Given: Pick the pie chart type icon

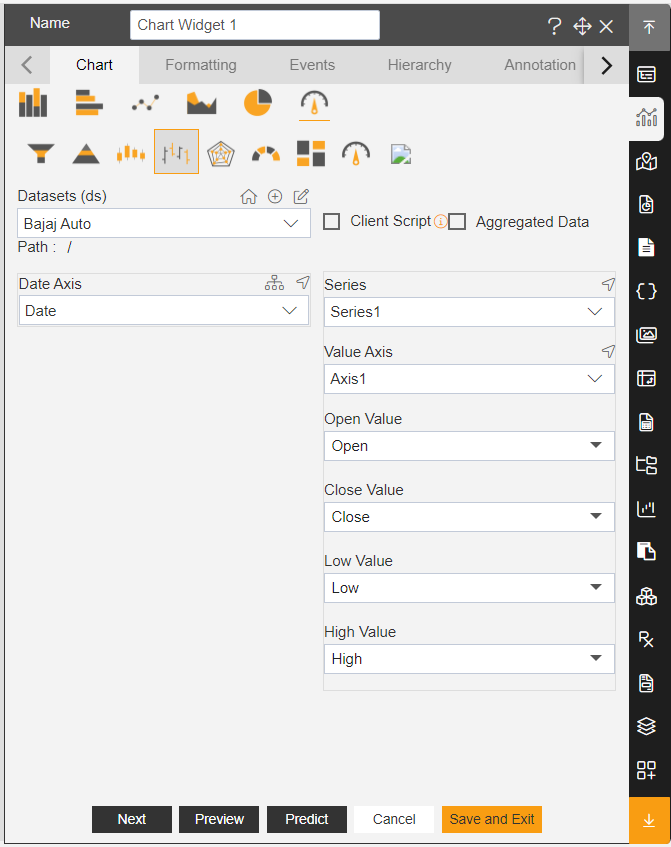Looking at the screenshot, I should pos(258,103).
